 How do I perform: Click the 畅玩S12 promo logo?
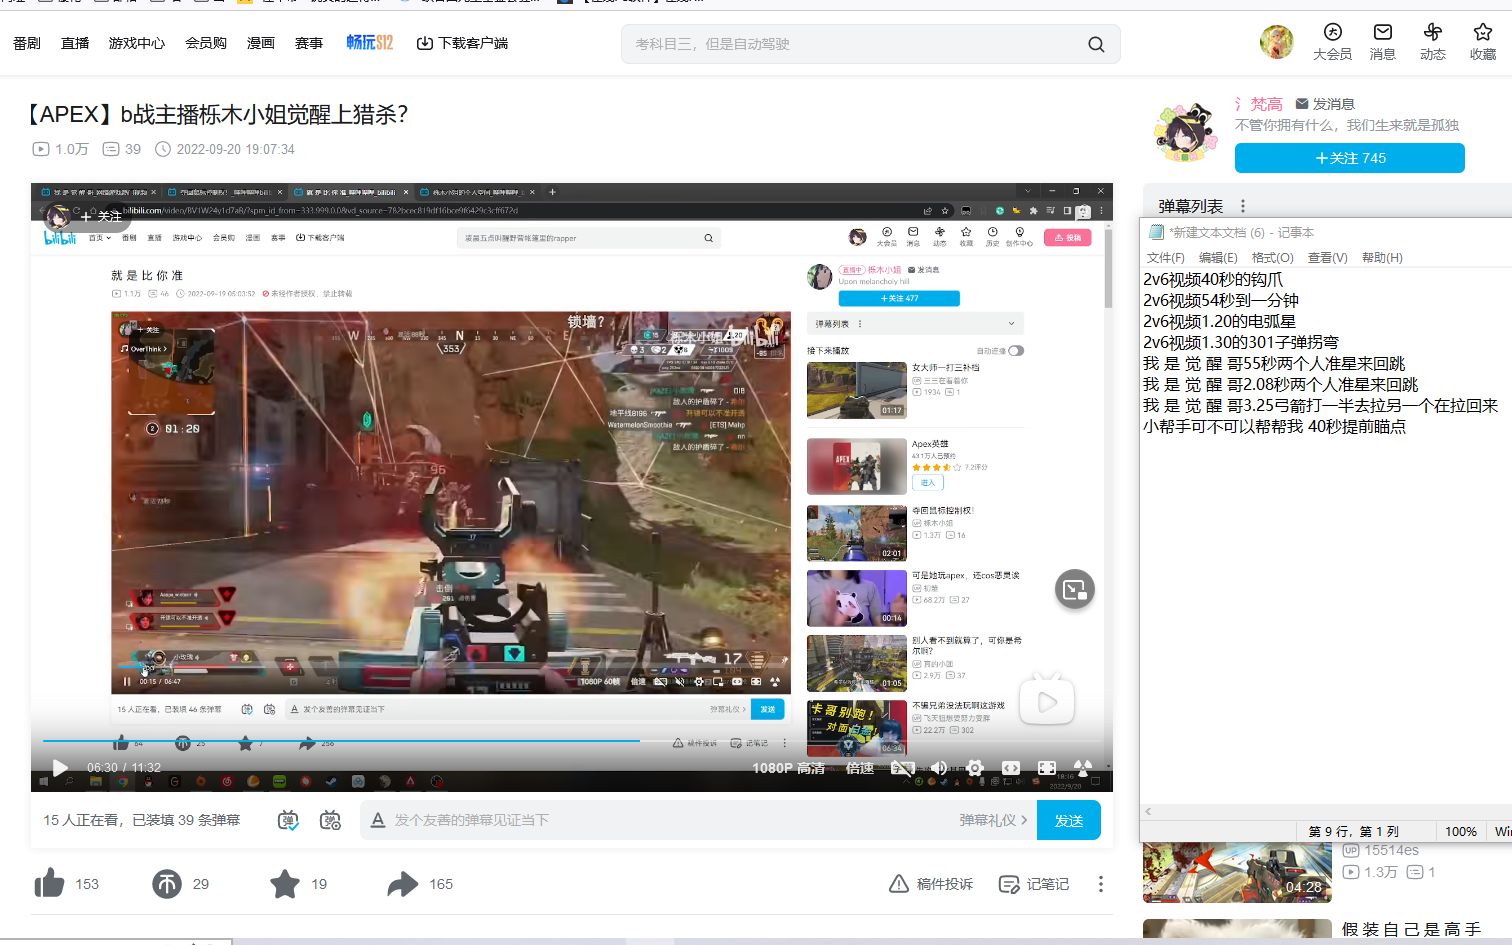370,43
